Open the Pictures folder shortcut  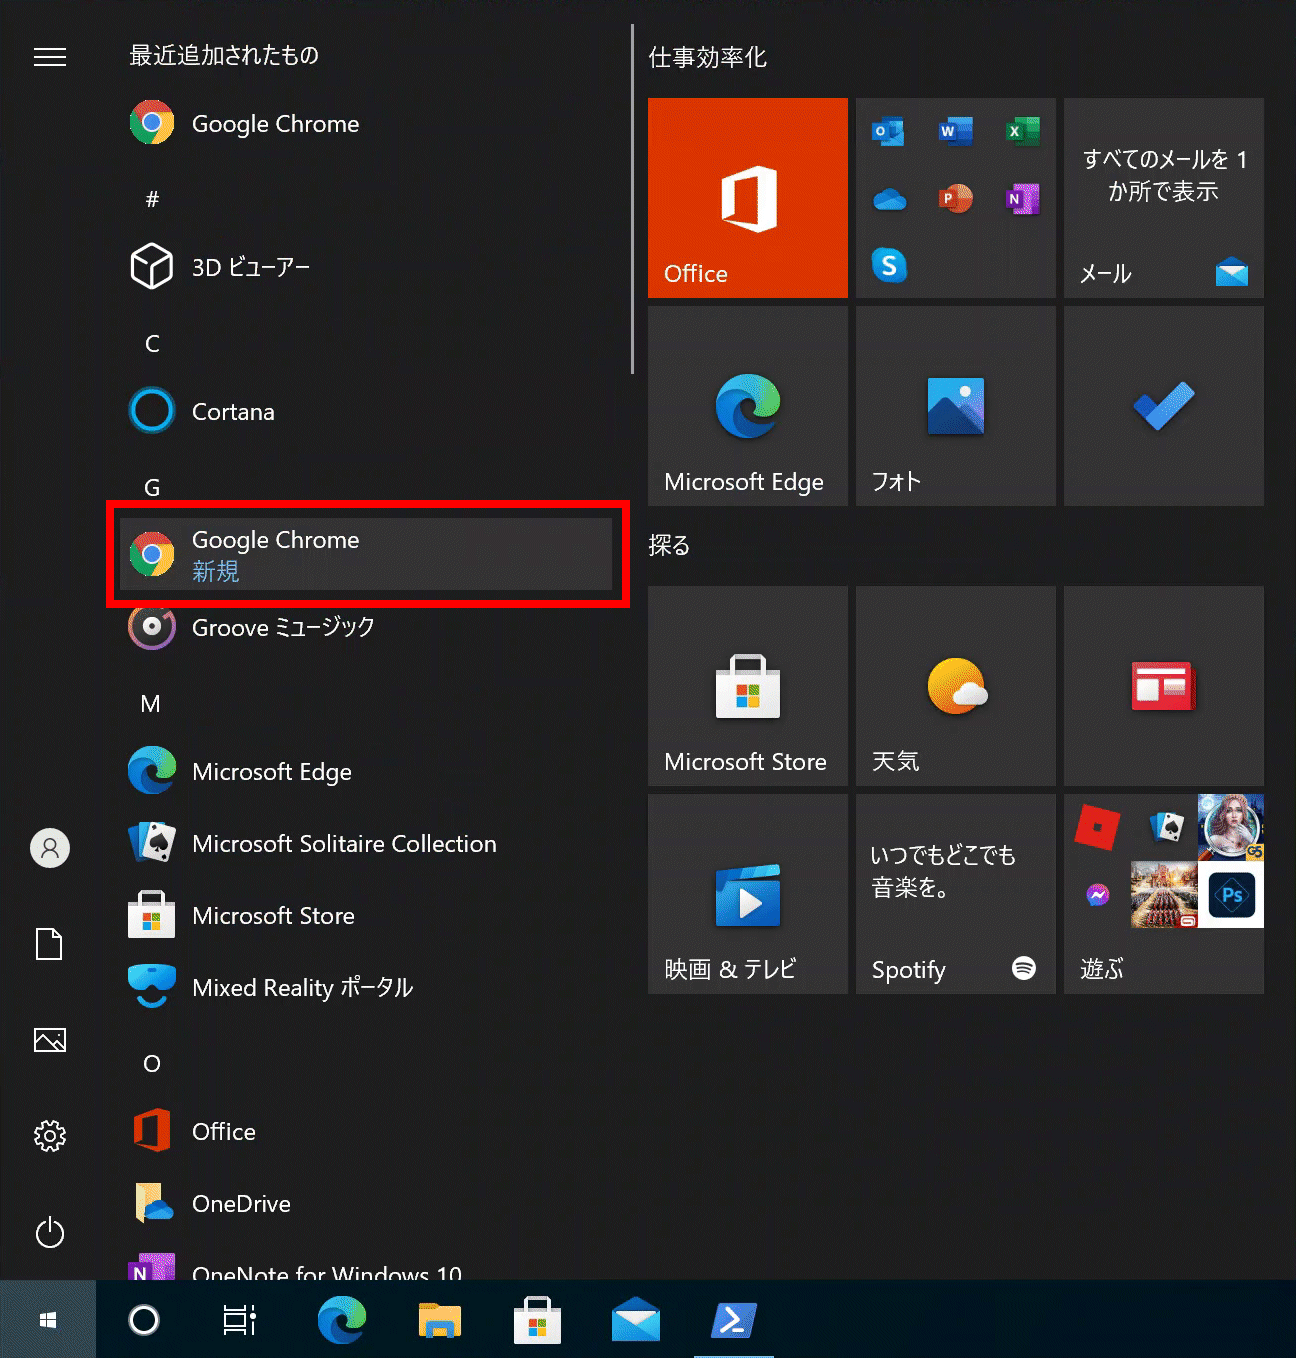[50, 1040]
